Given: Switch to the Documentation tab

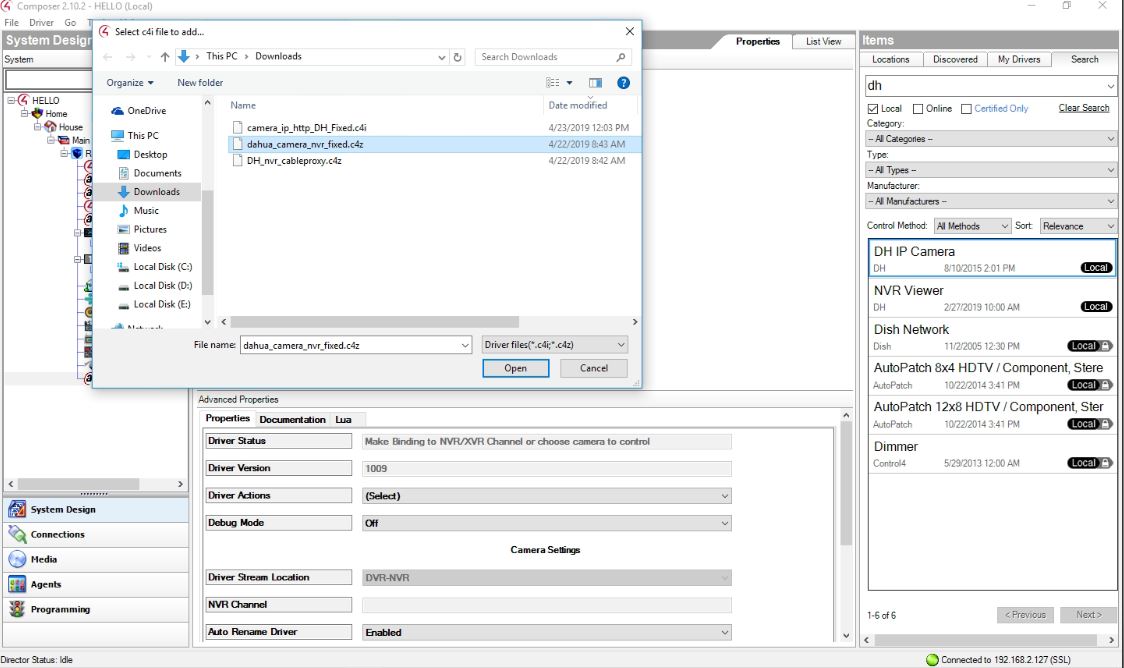Looking at the screenshot, I should click(x=292, y=419).
